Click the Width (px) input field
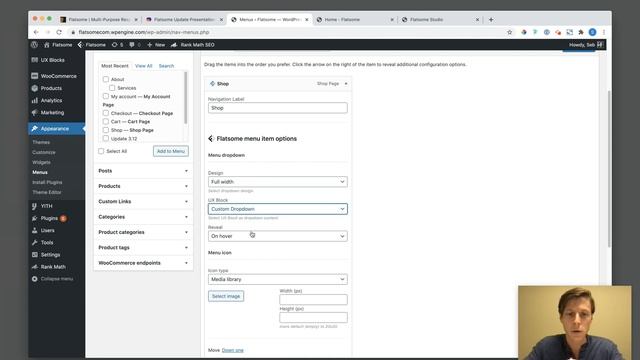 click(x=313, y=300)
